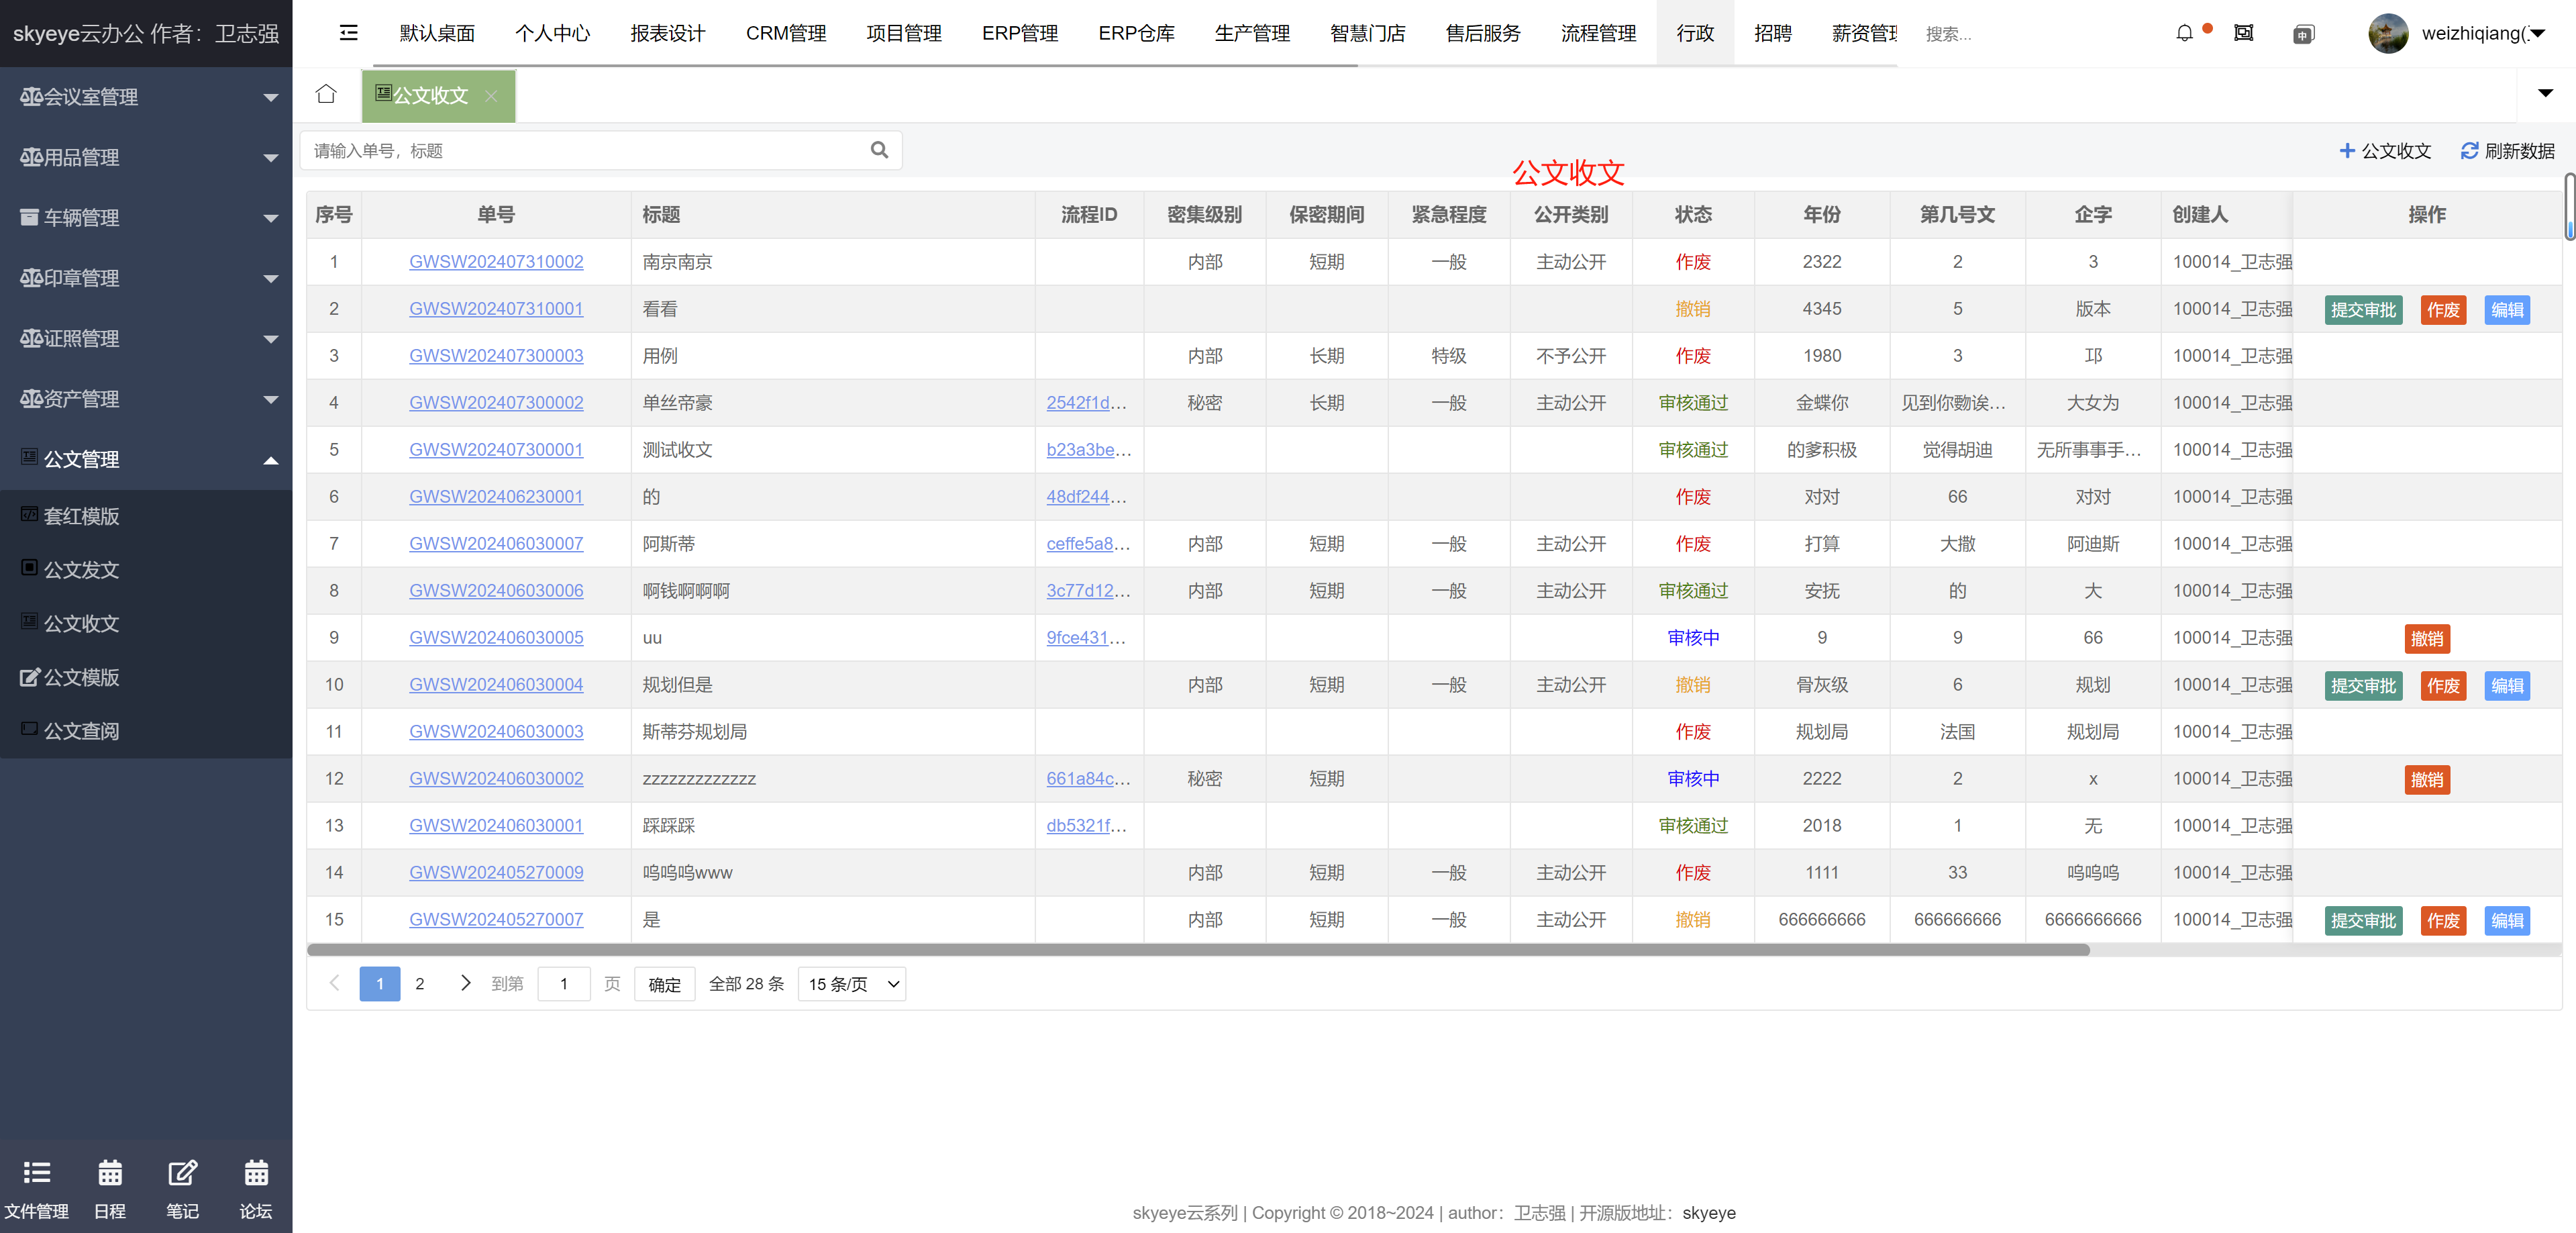Click the home tab icon
The height and width of the screenshot is (1233, 2576).
pyautogui.click(x=326, y=94)
